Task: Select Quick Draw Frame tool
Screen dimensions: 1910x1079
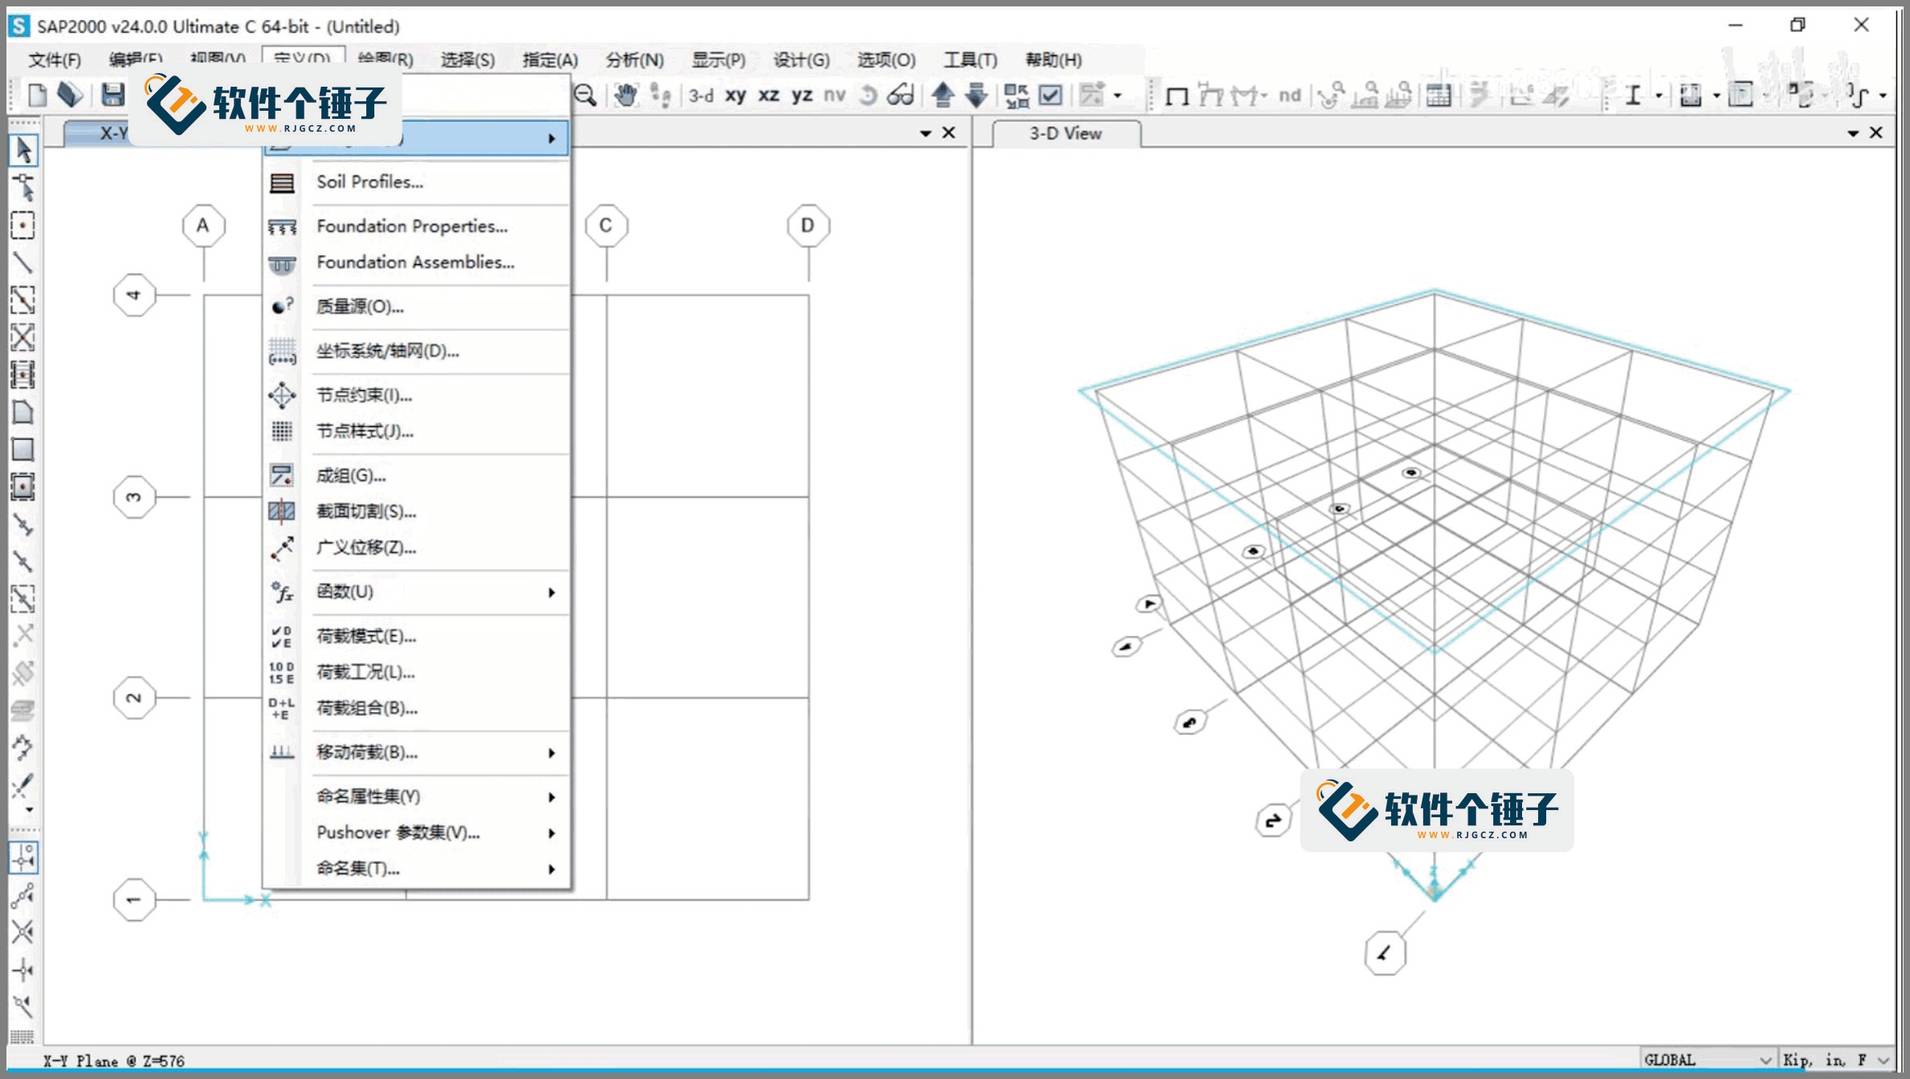Action: (x=23, y=300)
